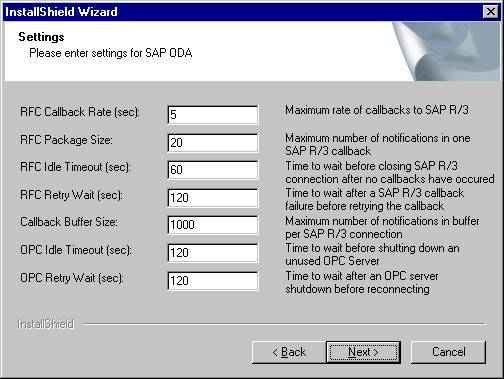504x379 pixels.
Task: Click the RFC Package Size input field
Action: 213,143
